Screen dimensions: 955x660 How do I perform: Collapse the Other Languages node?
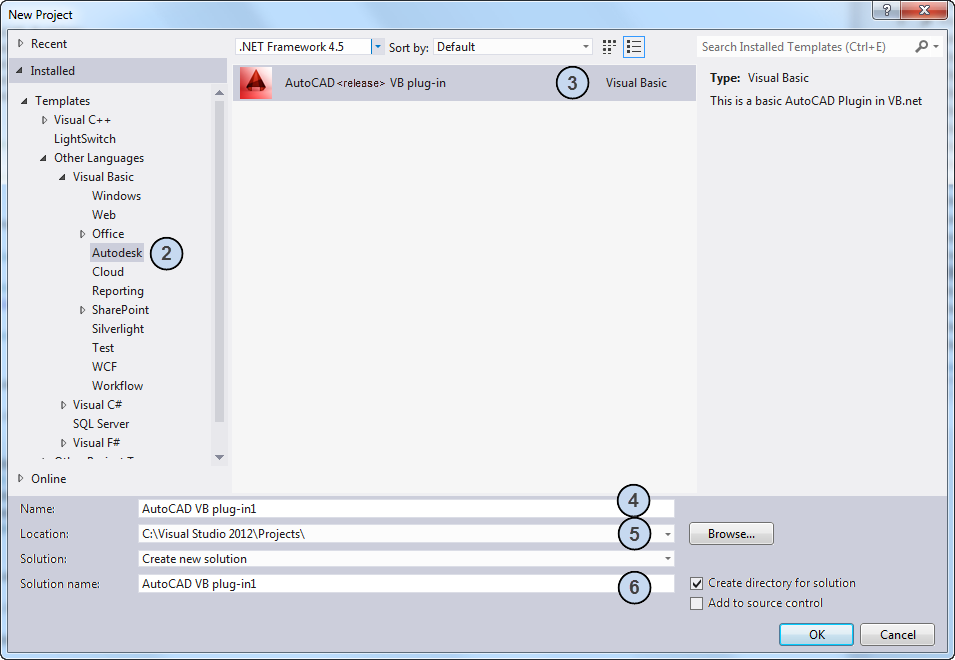click(x=43, y=158)
